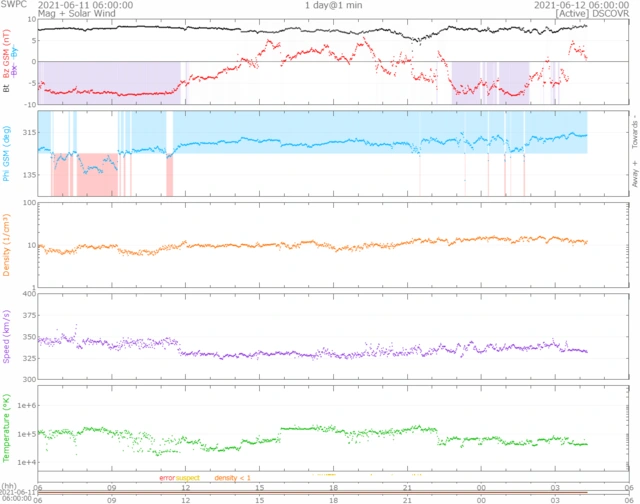The width and height of the screenshot is (640, 504).
Task: Click the Density (1/cm³) axis label
Action: tap(8, 246)
